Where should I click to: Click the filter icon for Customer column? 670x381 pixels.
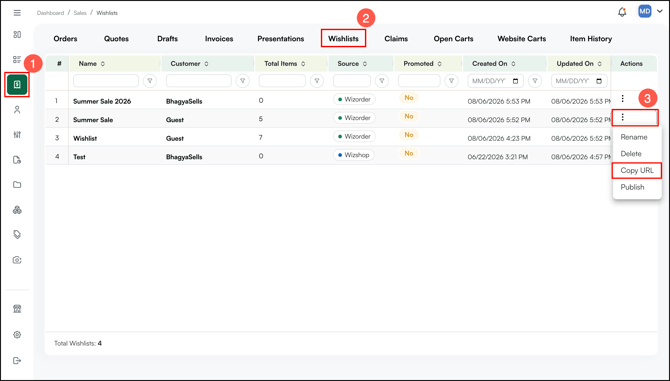(243, 81)
